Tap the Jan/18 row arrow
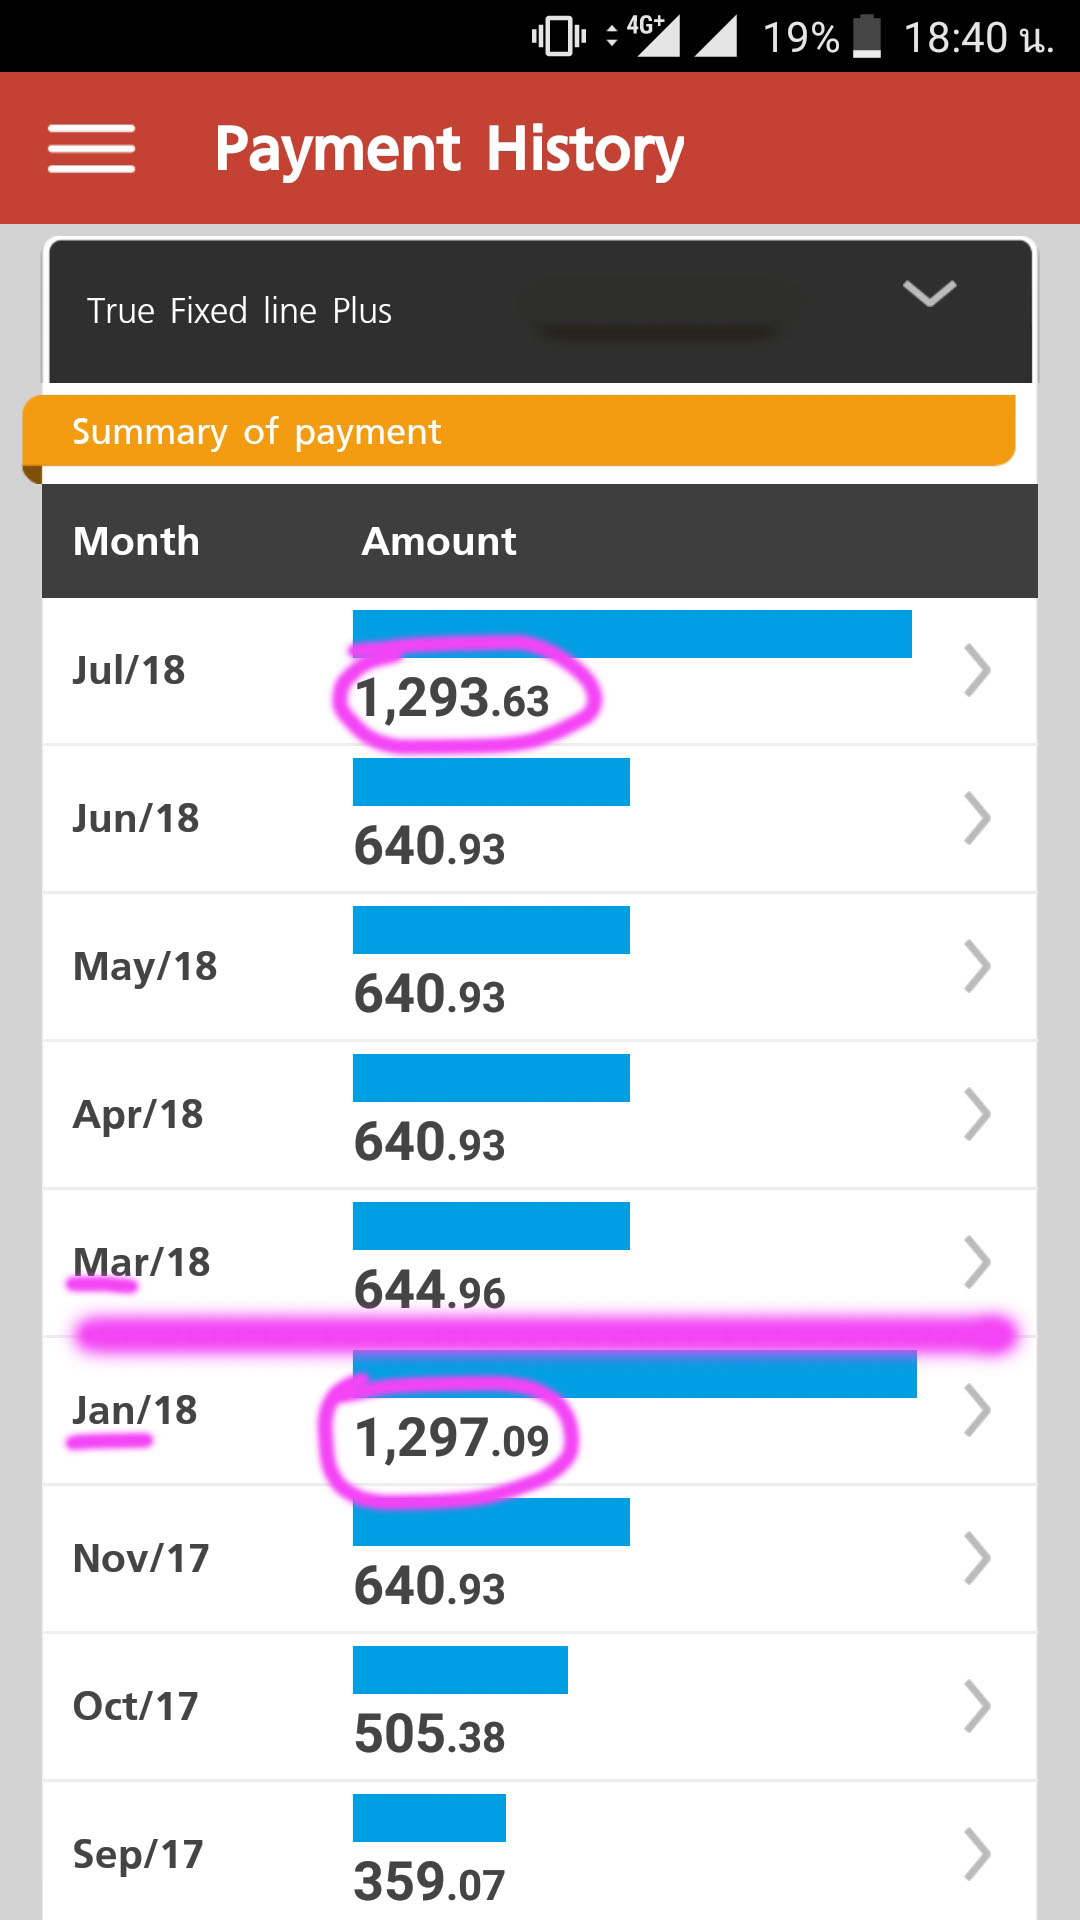1080x1920 pixels. 977,1410
